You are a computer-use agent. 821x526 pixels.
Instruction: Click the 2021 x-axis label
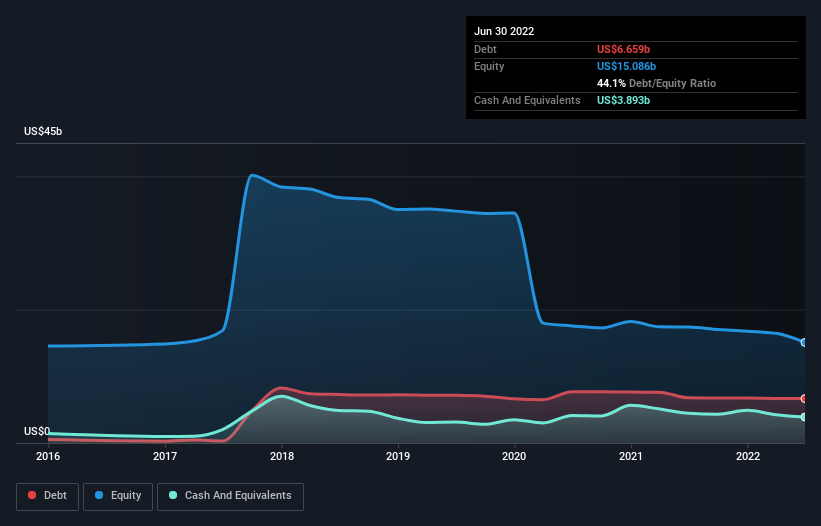[631, 456]
